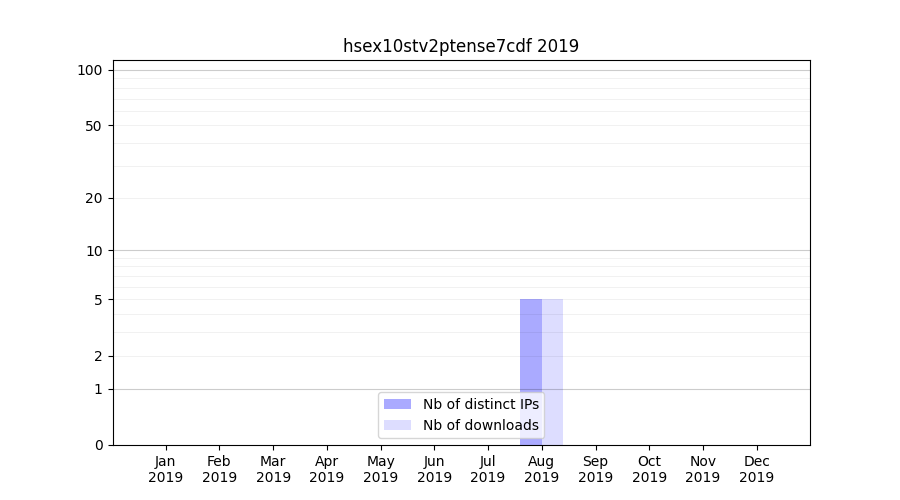Choose the Oct 2019 x-axis label
This screenshot has width=900, height=500.
pyautogui.click(x=649, y=469)
